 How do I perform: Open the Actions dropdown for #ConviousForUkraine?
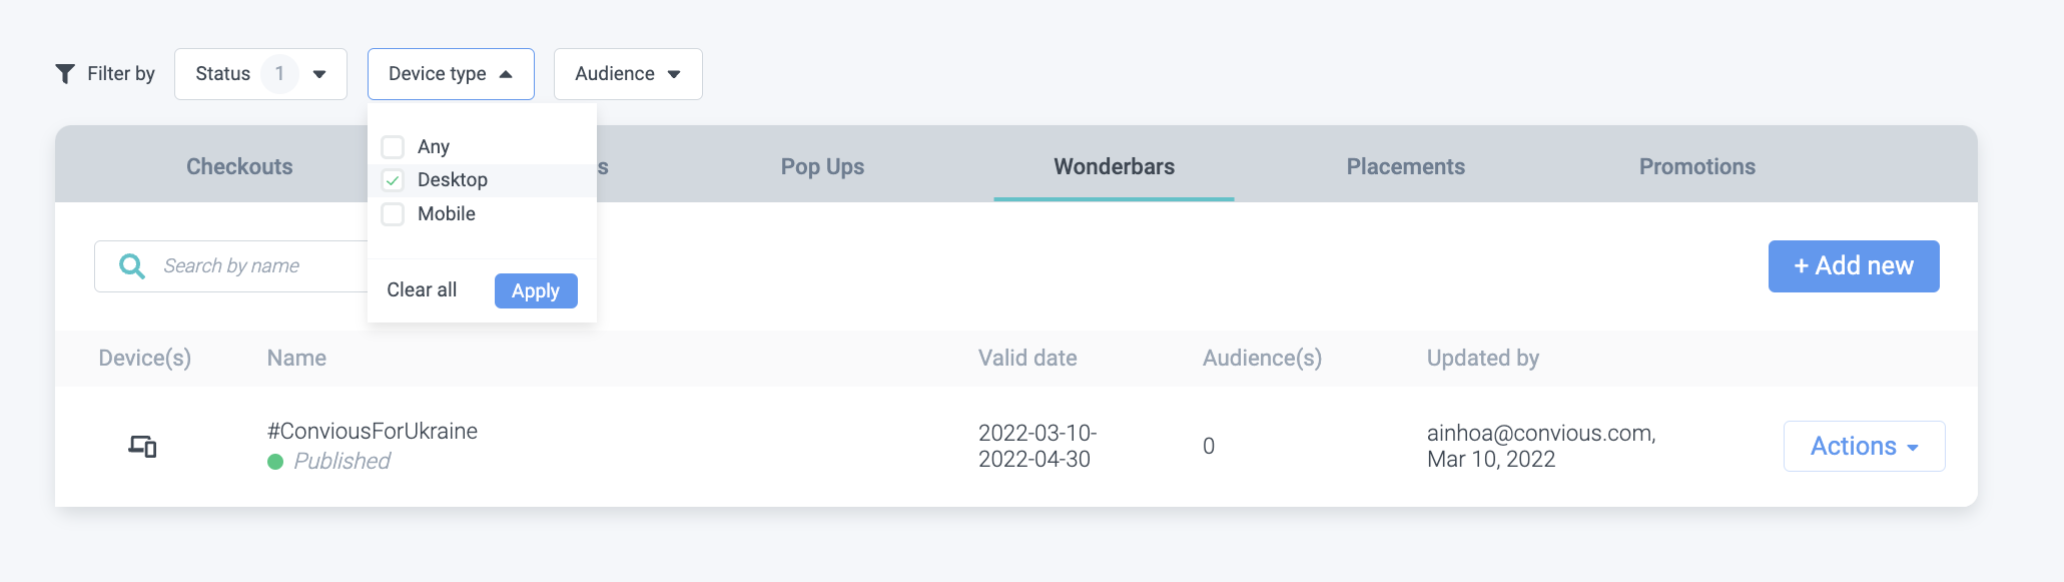1863,446
